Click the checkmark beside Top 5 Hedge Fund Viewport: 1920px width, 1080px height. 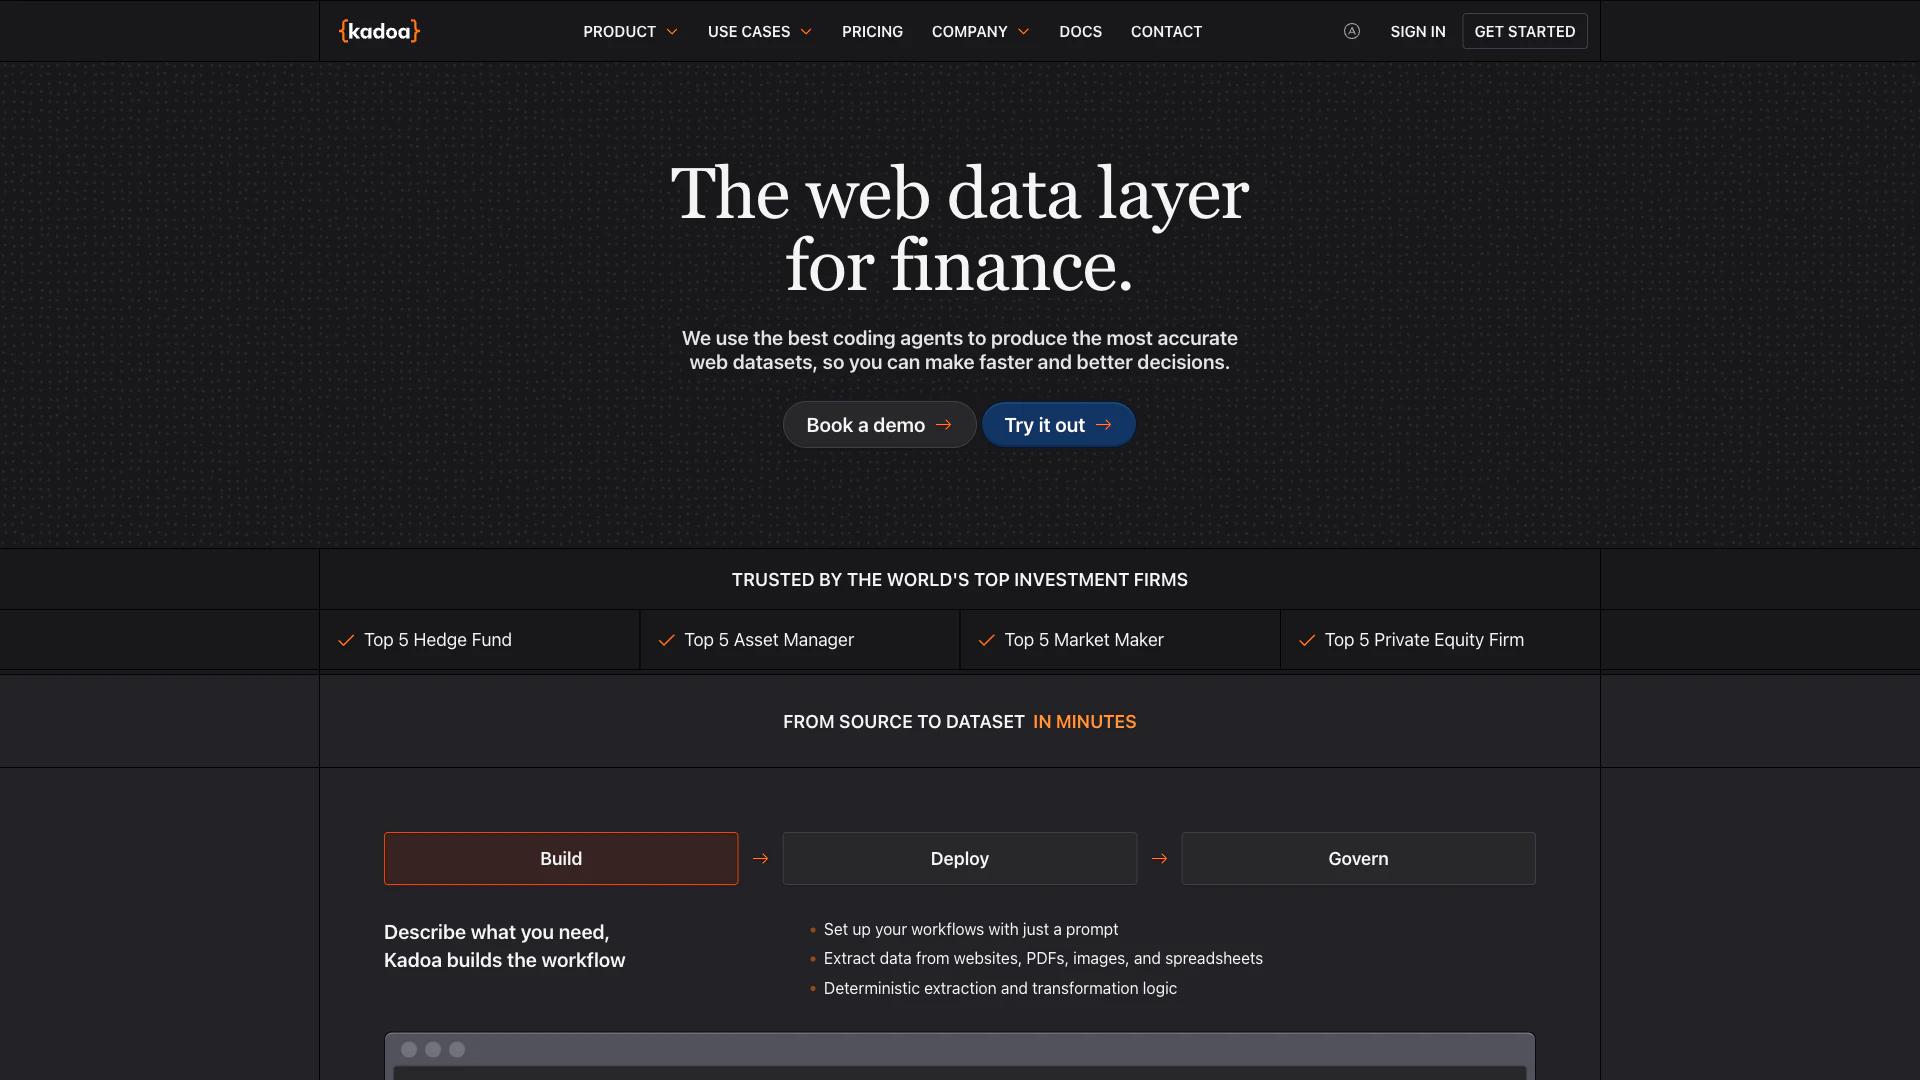346,640
